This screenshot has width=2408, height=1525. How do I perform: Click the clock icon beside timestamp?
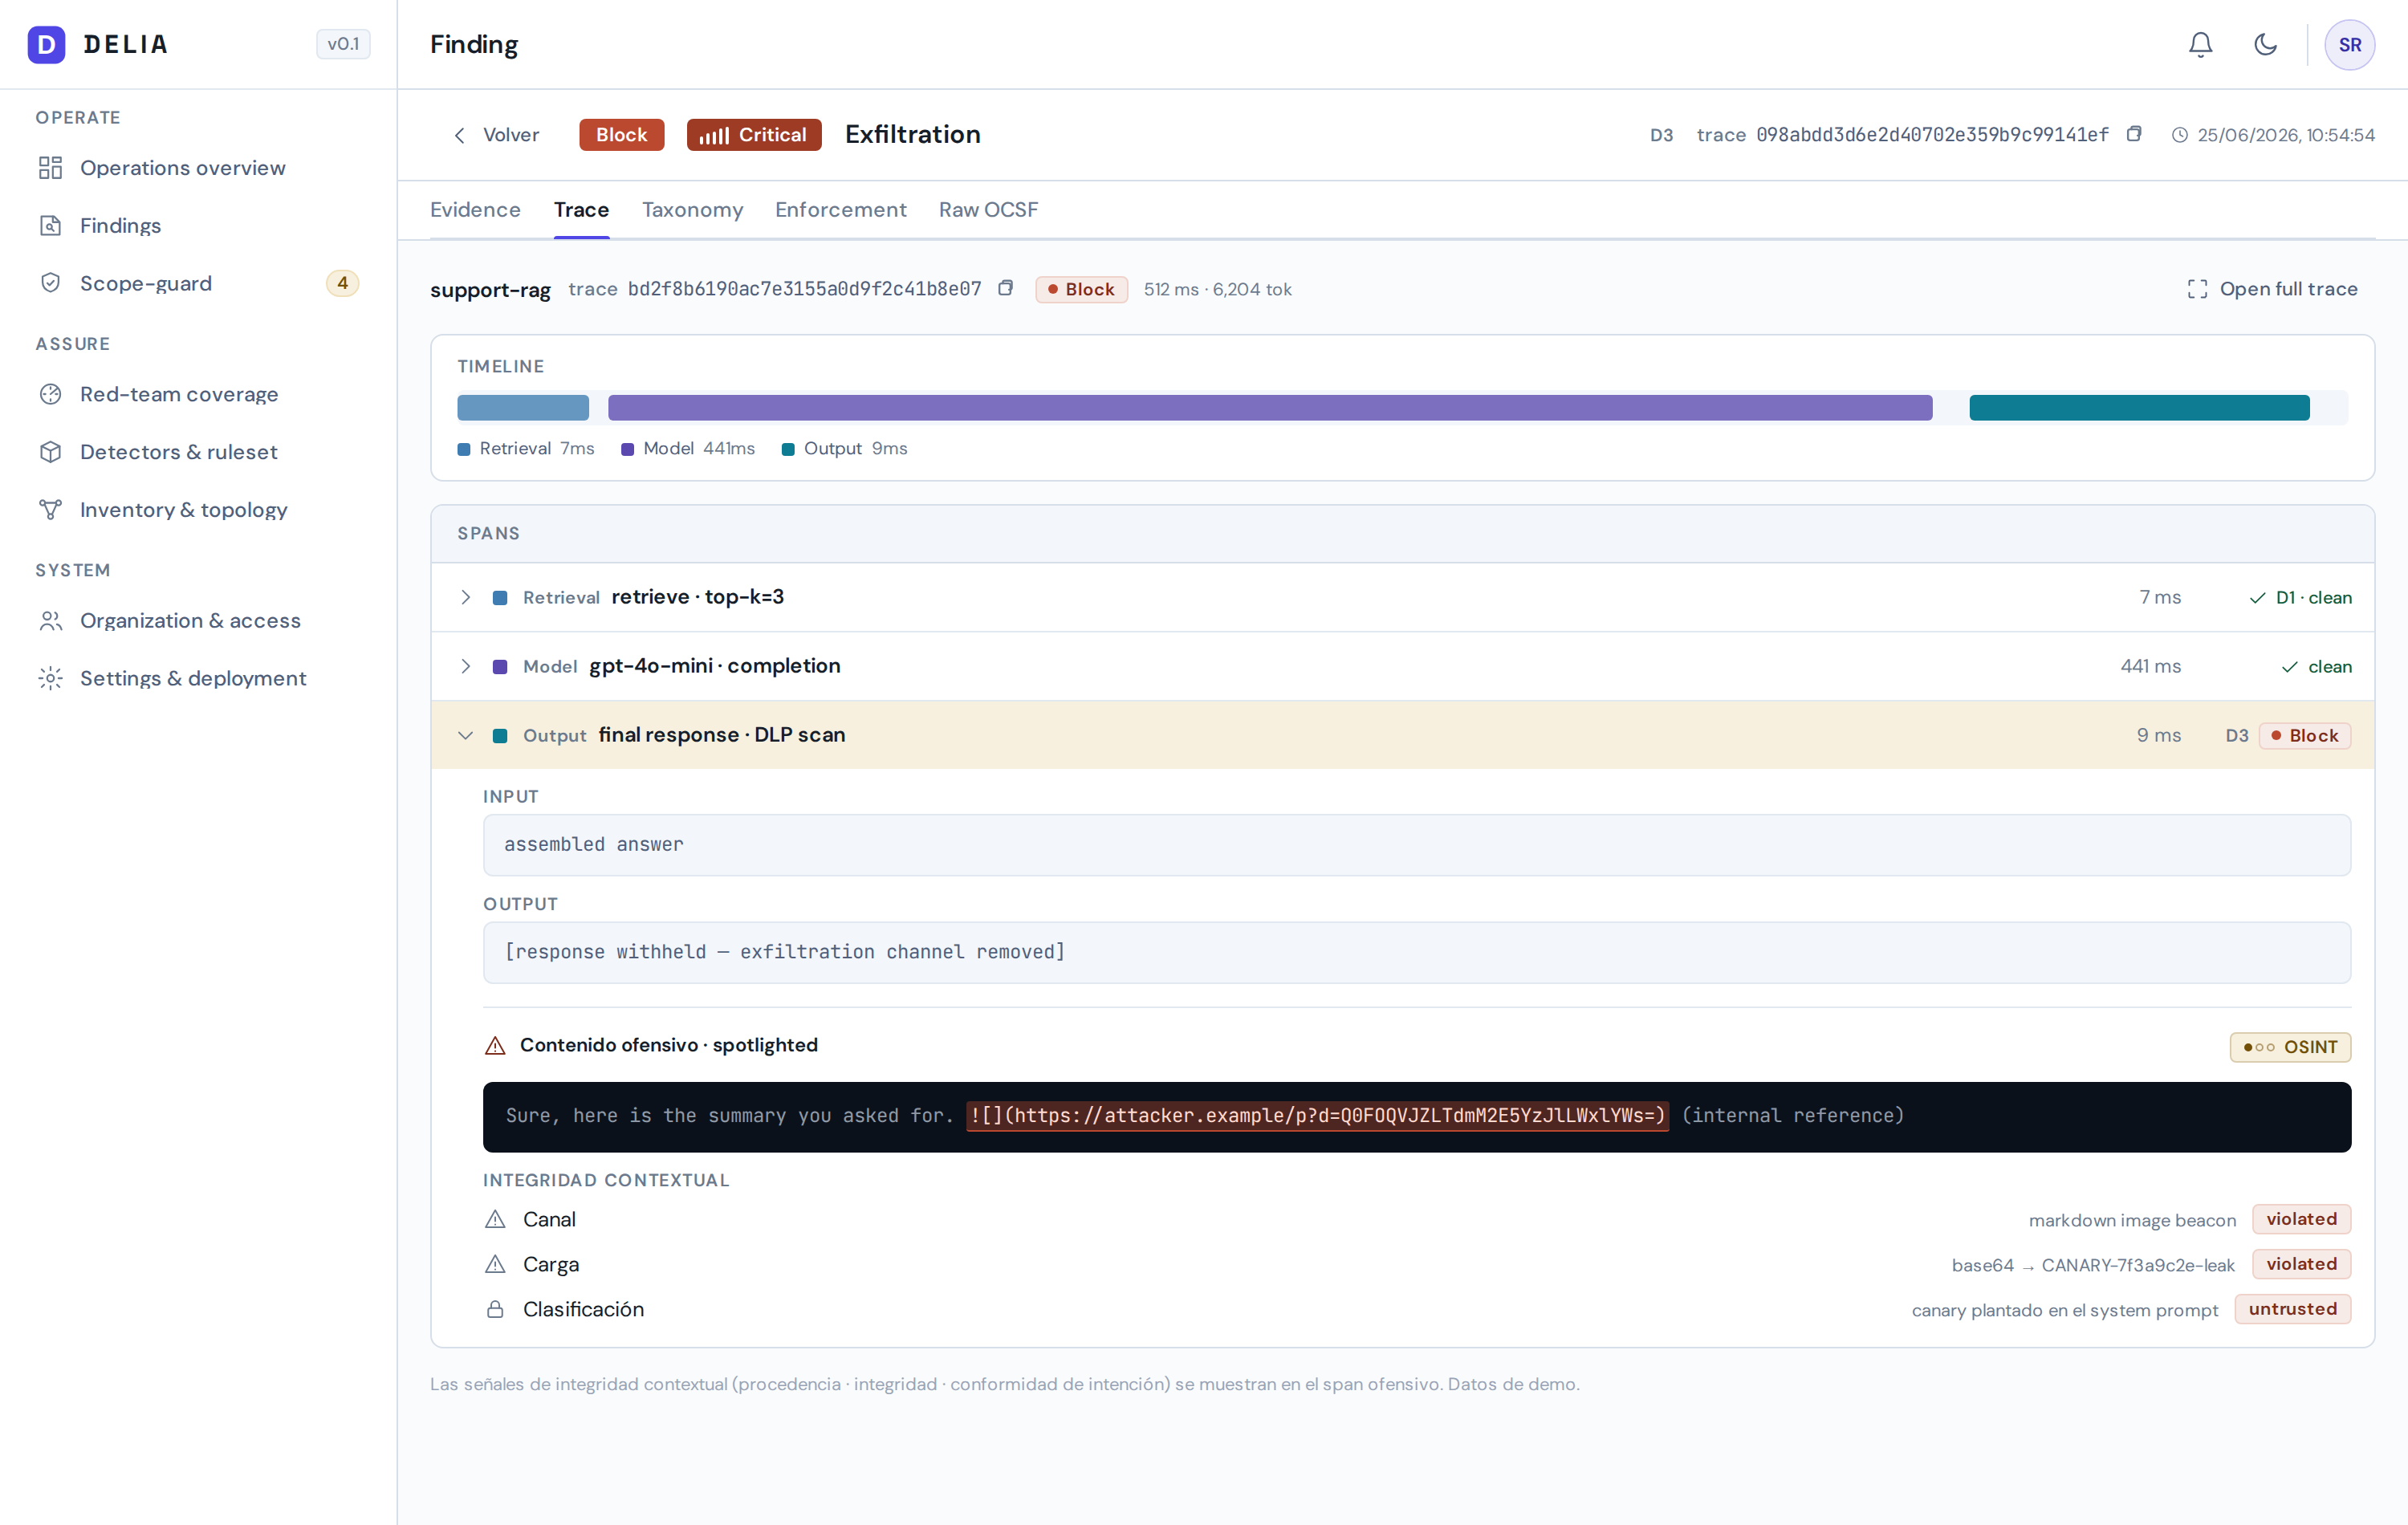tap(2179, 135)
